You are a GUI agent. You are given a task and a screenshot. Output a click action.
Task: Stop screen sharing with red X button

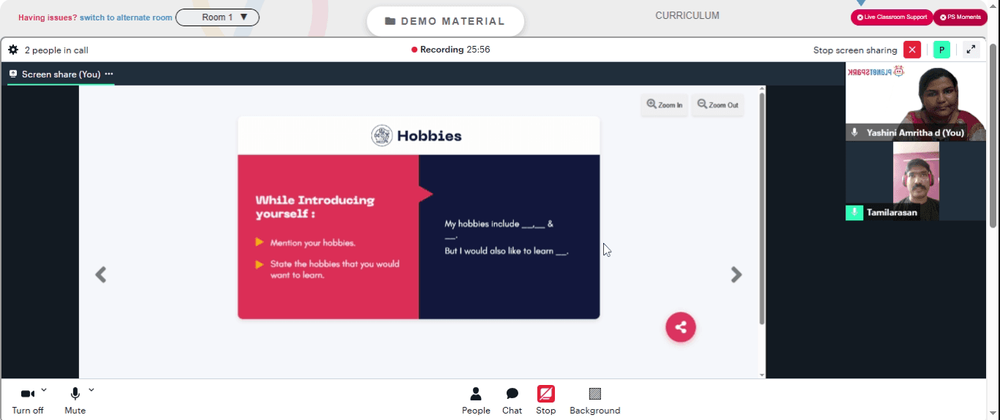[x=912, y=50]
